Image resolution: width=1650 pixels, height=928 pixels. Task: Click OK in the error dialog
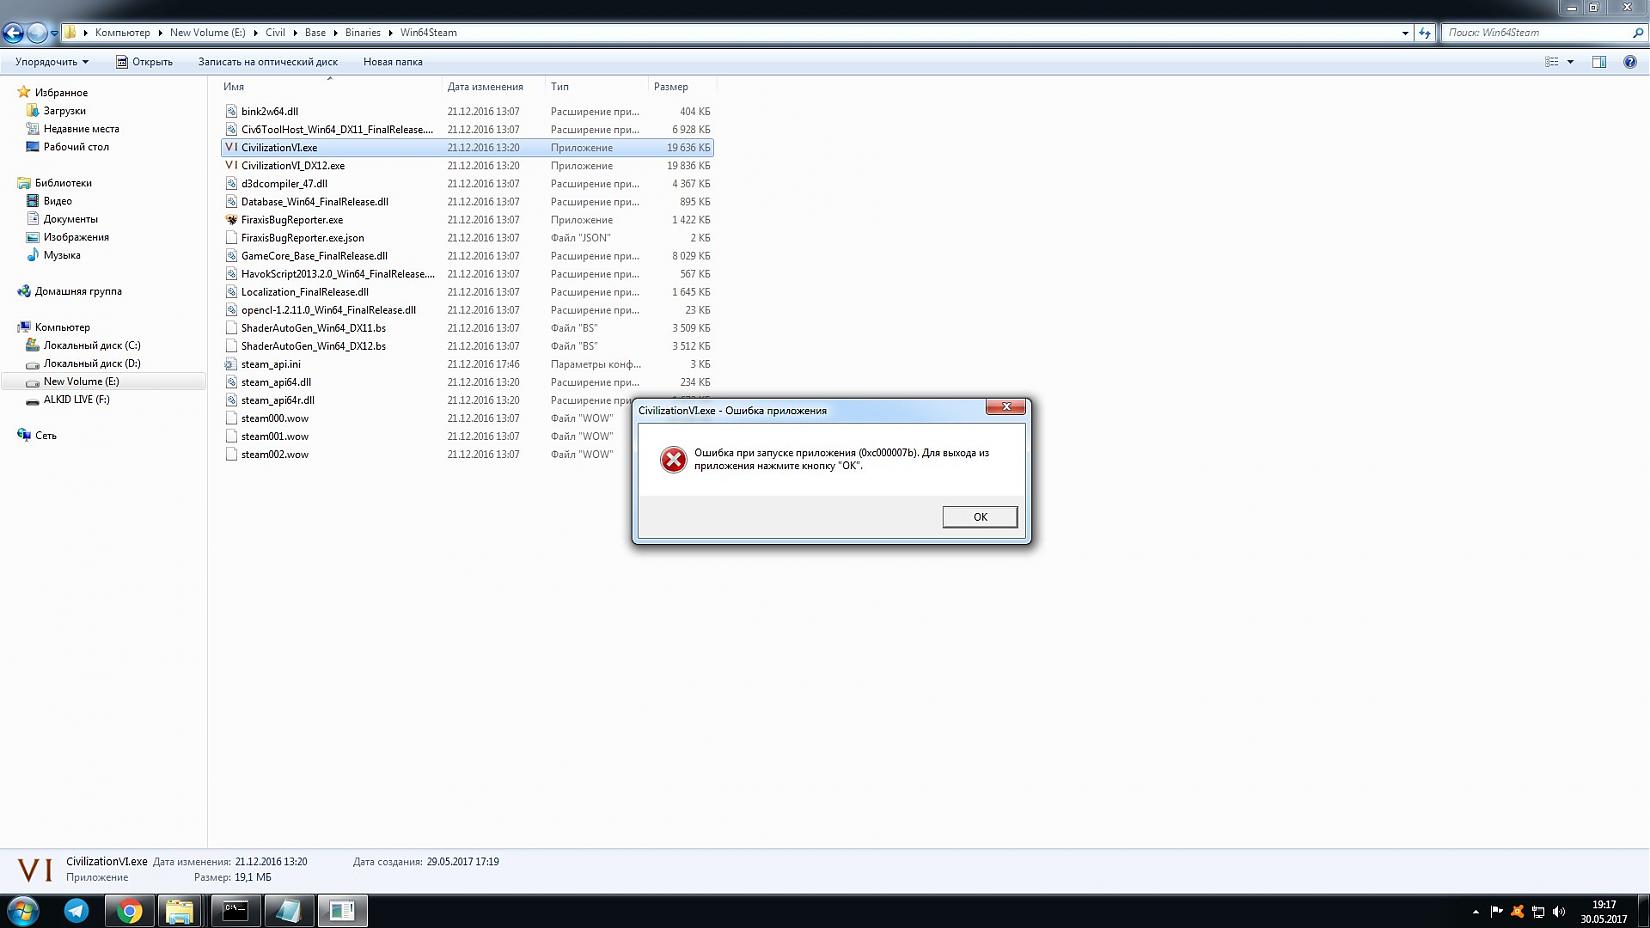[980, 517]
